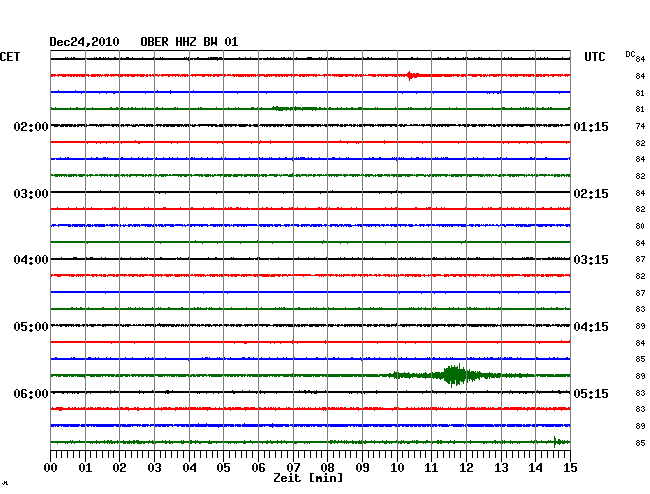Screen dimensions: 650x494
Task: Click DC value 89 beside 04:15 UTC
Action: click(x=640, y=326)
